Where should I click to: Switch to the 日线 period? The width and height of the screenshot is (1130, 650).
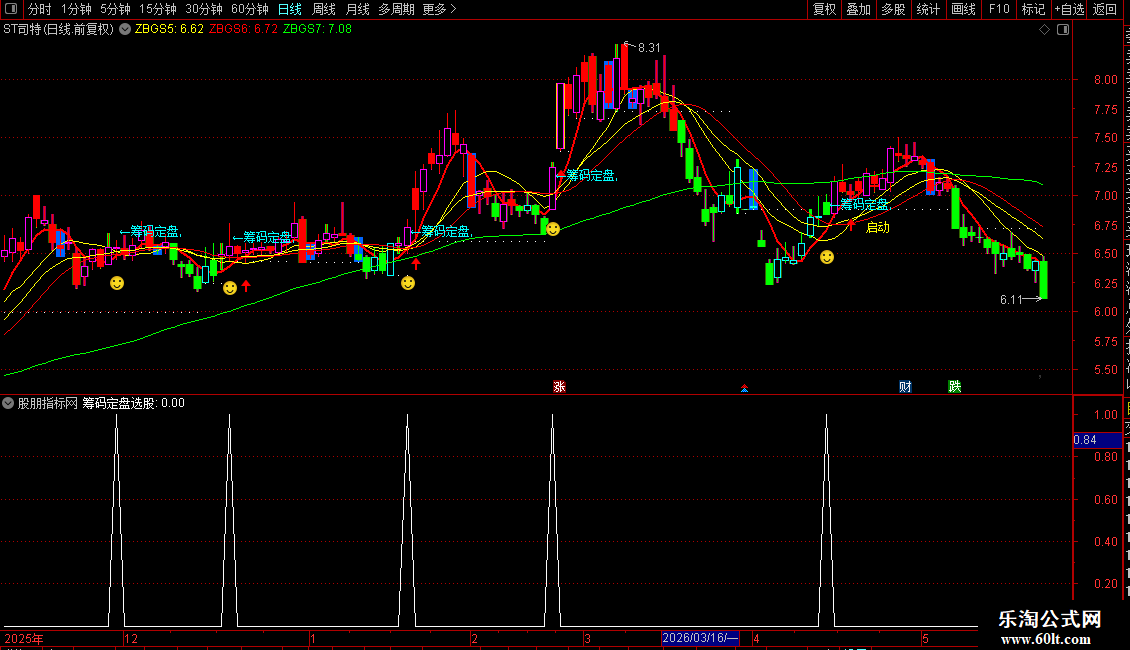290,9
